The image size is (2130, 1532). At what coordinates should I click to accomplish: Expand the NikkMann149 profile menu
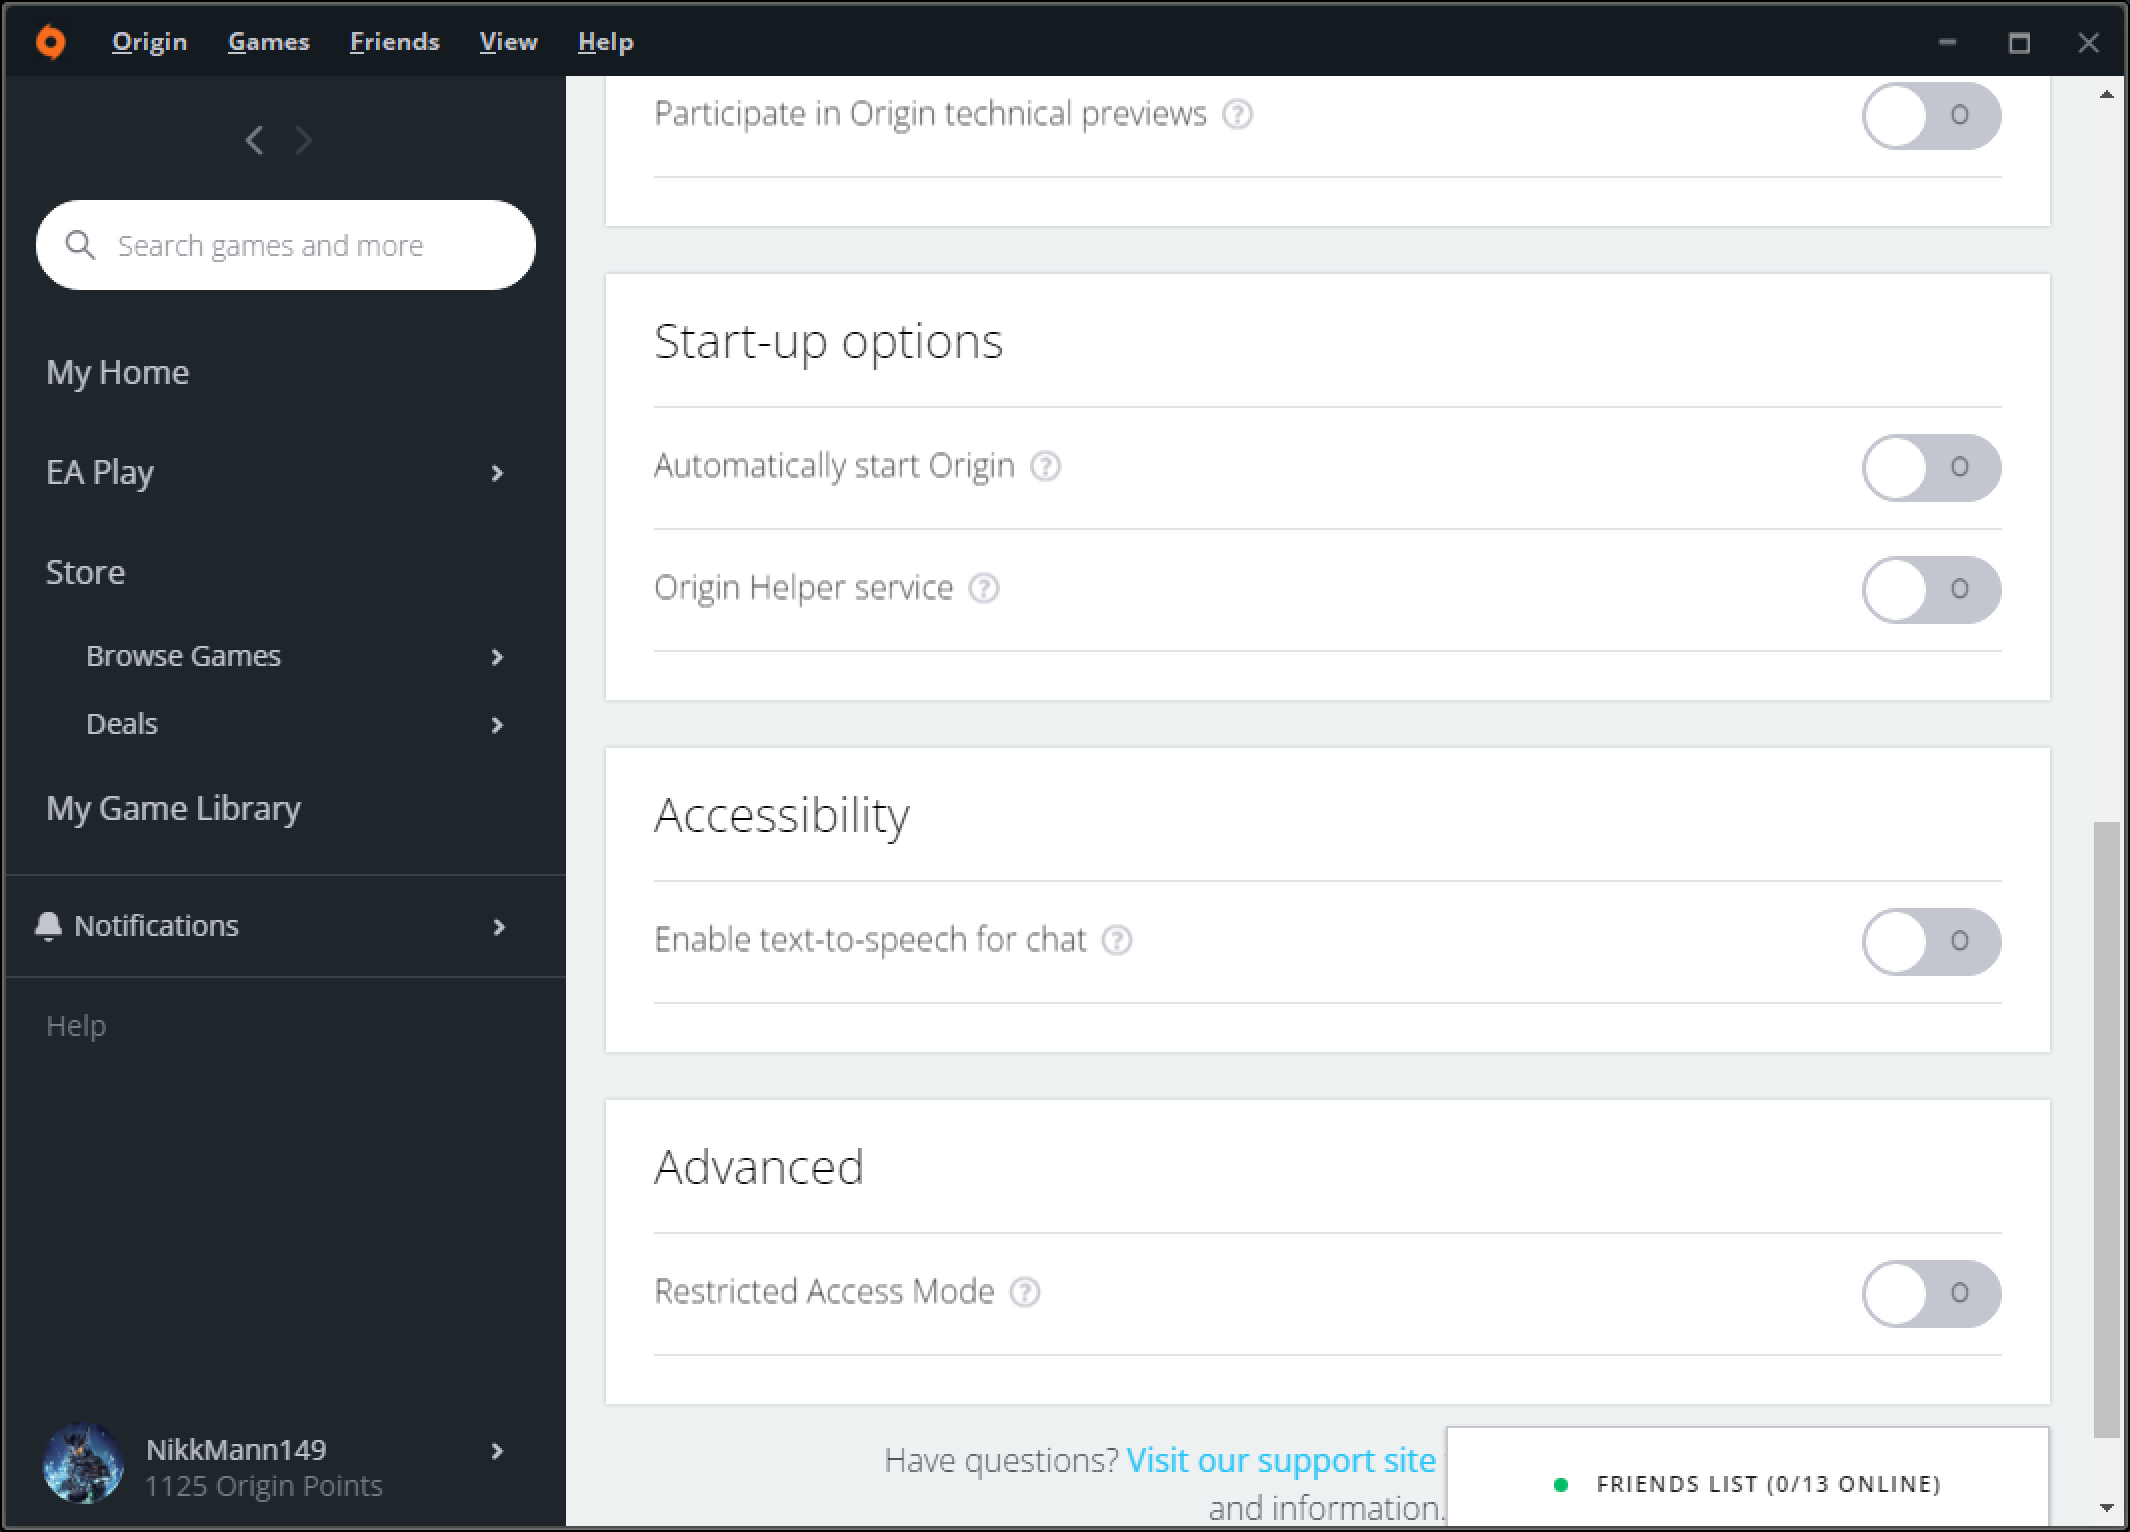[496, 1449]
